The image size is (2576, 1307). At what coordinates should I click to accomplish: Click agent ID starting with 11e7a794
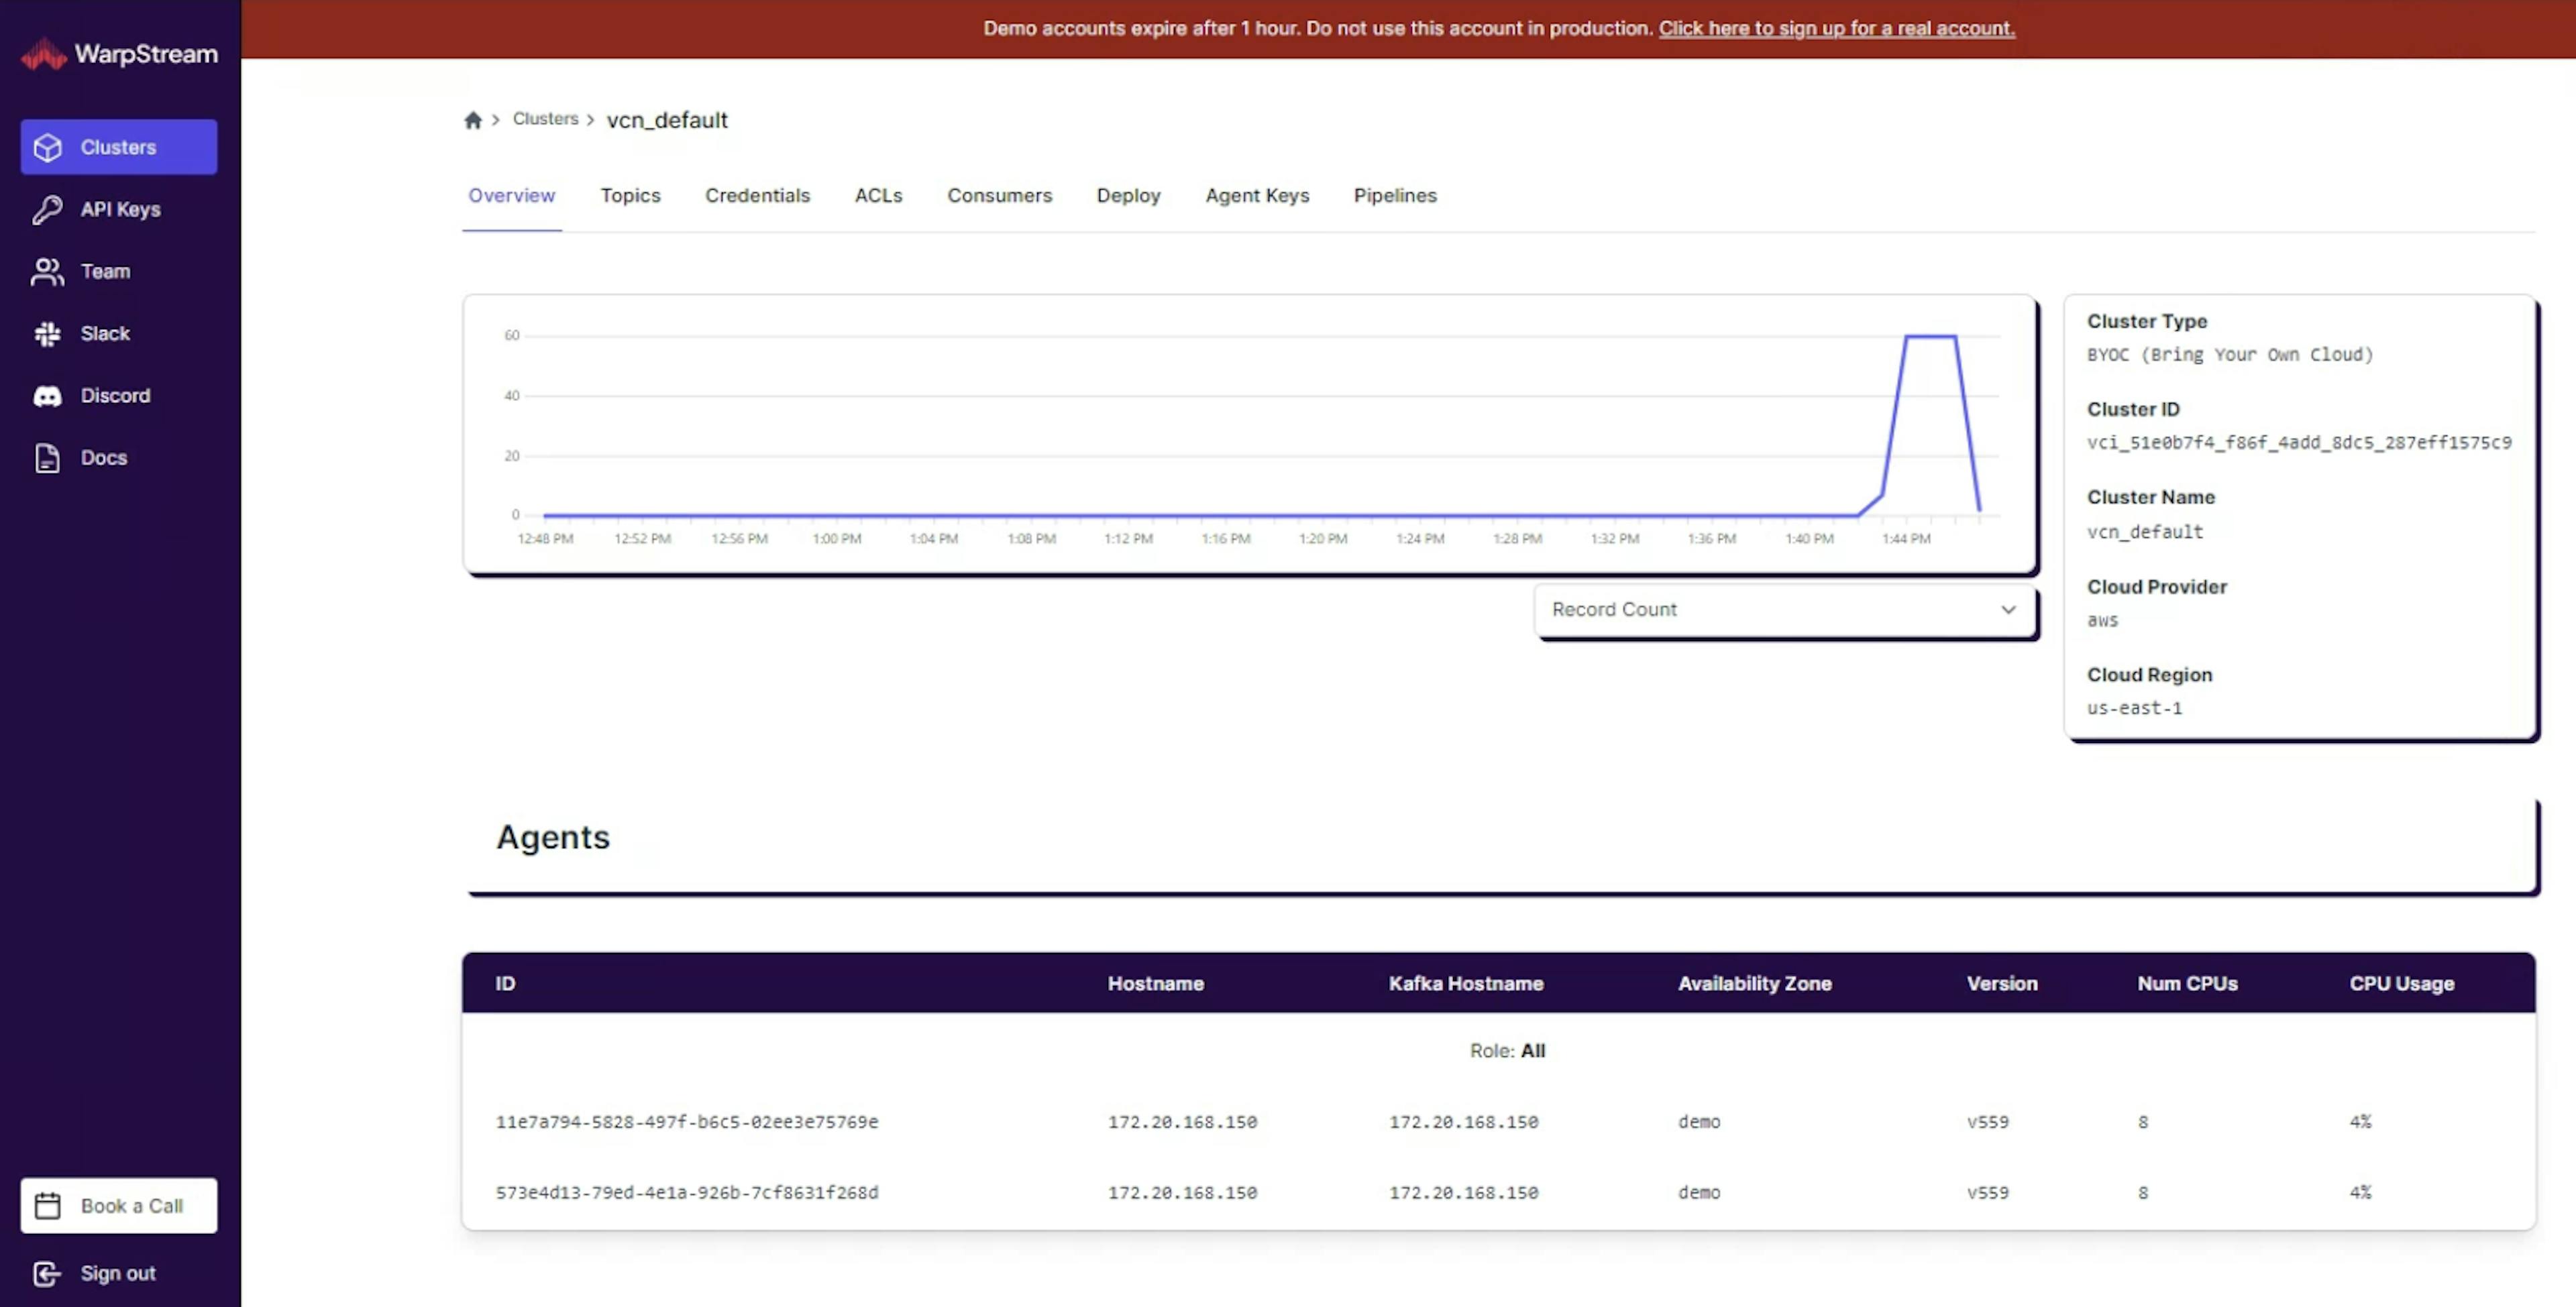[686, 1122]
